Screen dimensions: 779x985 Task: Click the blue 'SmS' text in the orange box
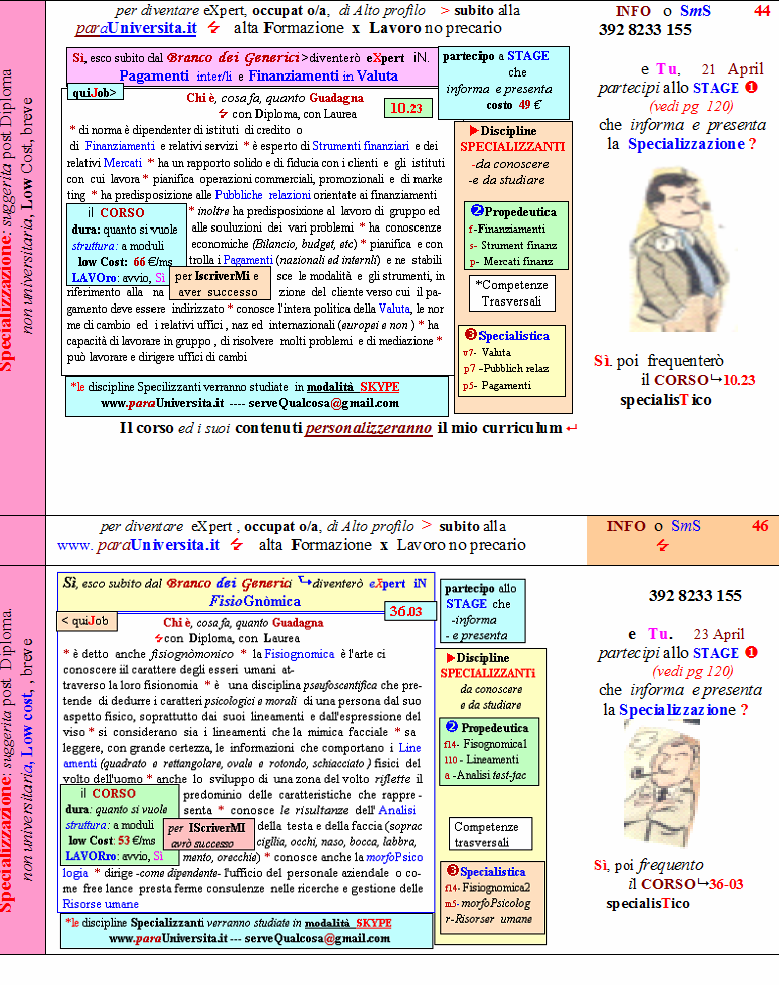point(685,526)
